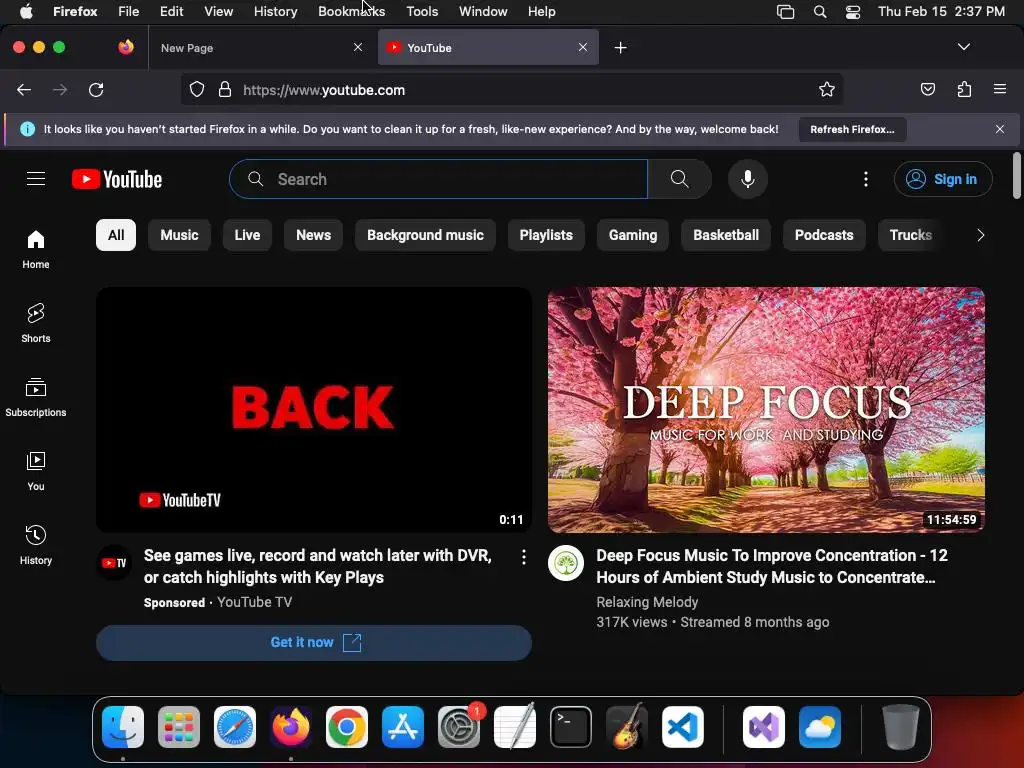This screenshot has width=1024, height=768.
Task: Save to Pocket icon in toolbar
Action: click(x=928, y=89)
